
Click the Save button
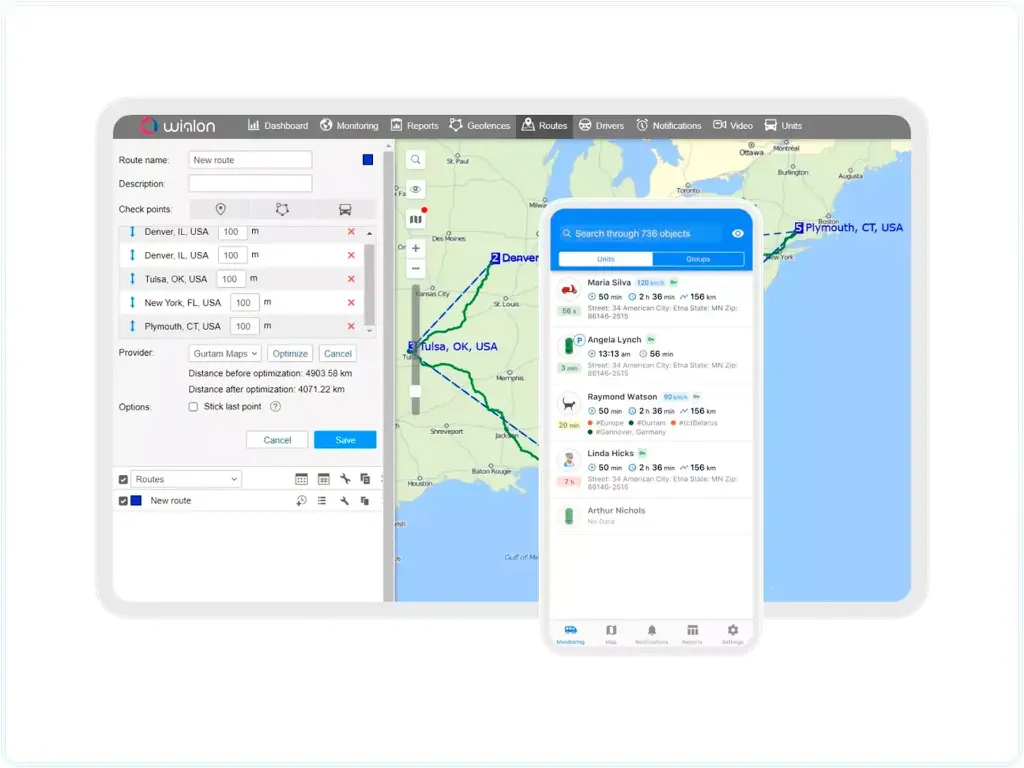[345, 440]
